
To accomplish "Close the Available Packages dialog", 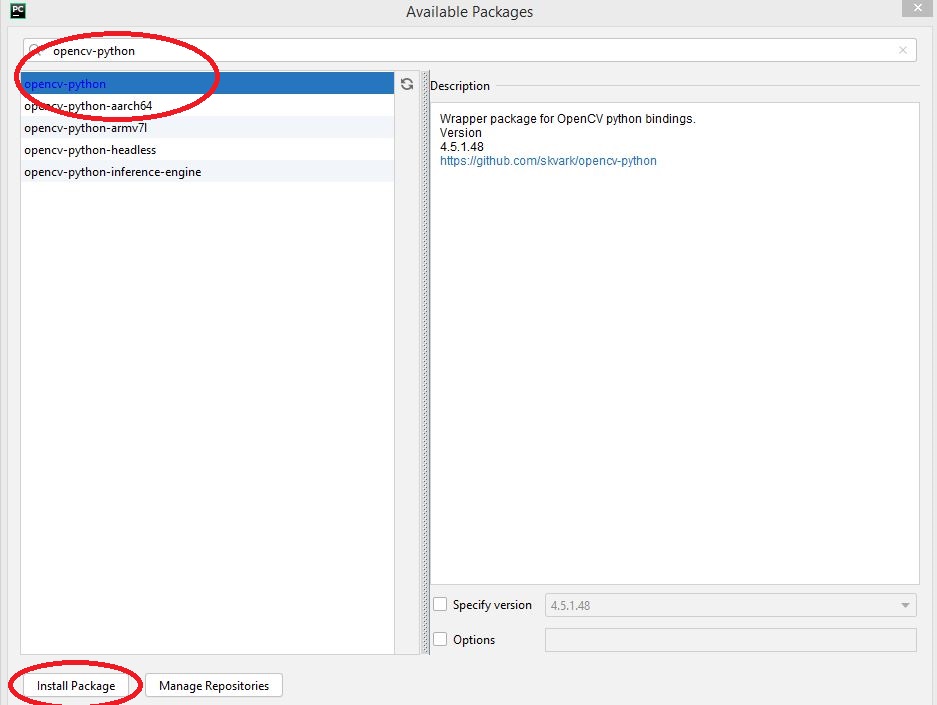I will pyautogui.click(x=916, y=8).
